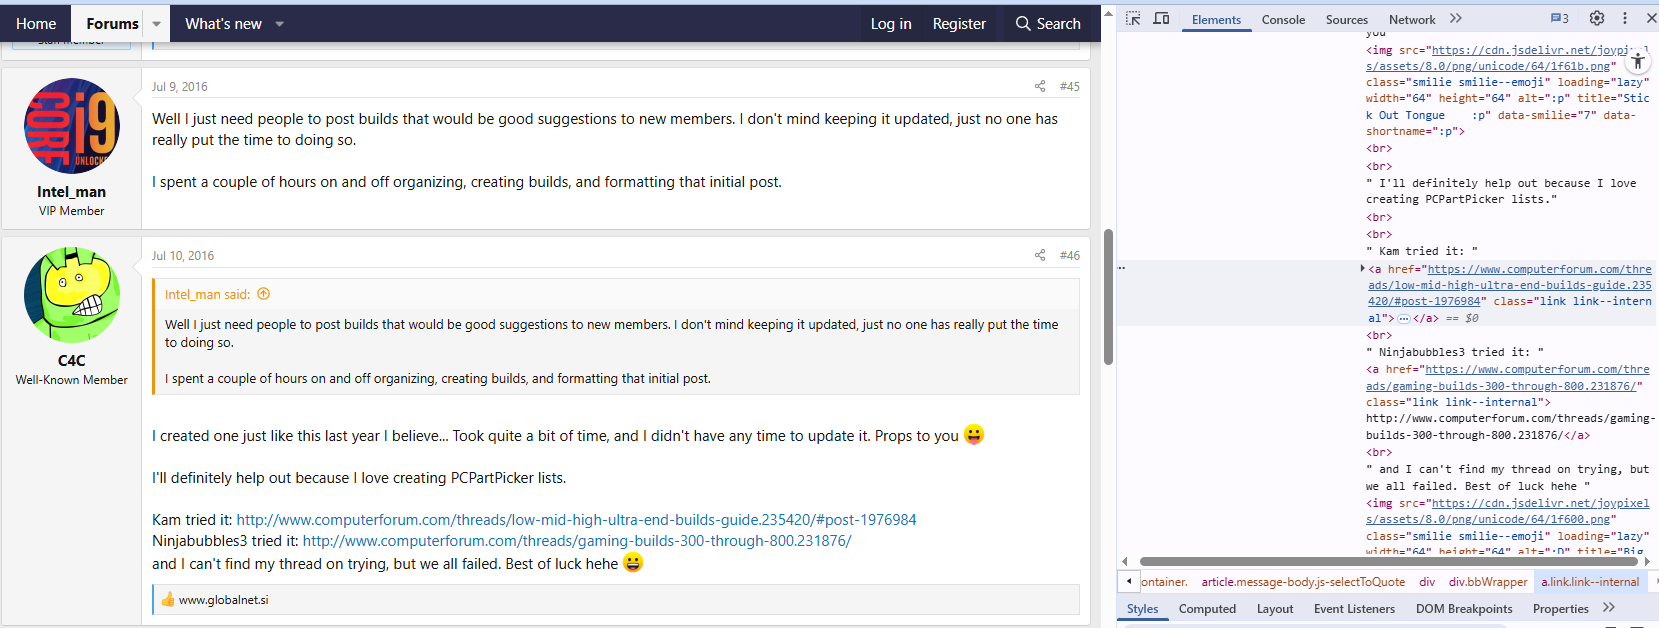Open Intel_man's Core i9 avatar

pos(72,126)
